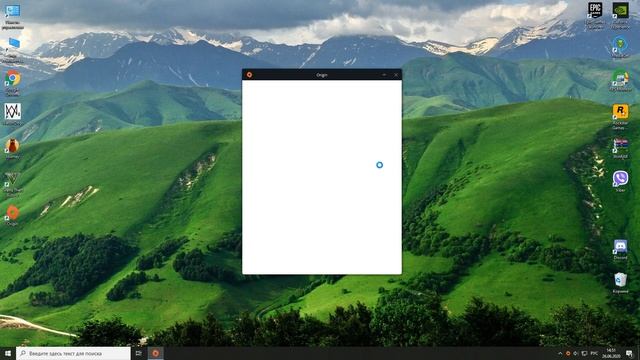Open the Control Panel desktop shortcut
Screen dimensions: 640x360
coord(13,17)
